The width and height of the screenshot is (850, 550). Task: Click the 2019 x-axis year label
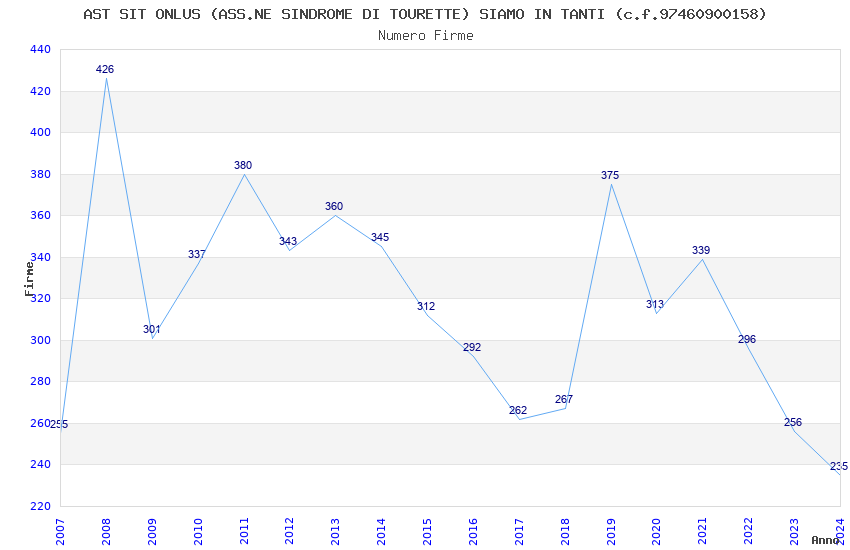point(611,531)
